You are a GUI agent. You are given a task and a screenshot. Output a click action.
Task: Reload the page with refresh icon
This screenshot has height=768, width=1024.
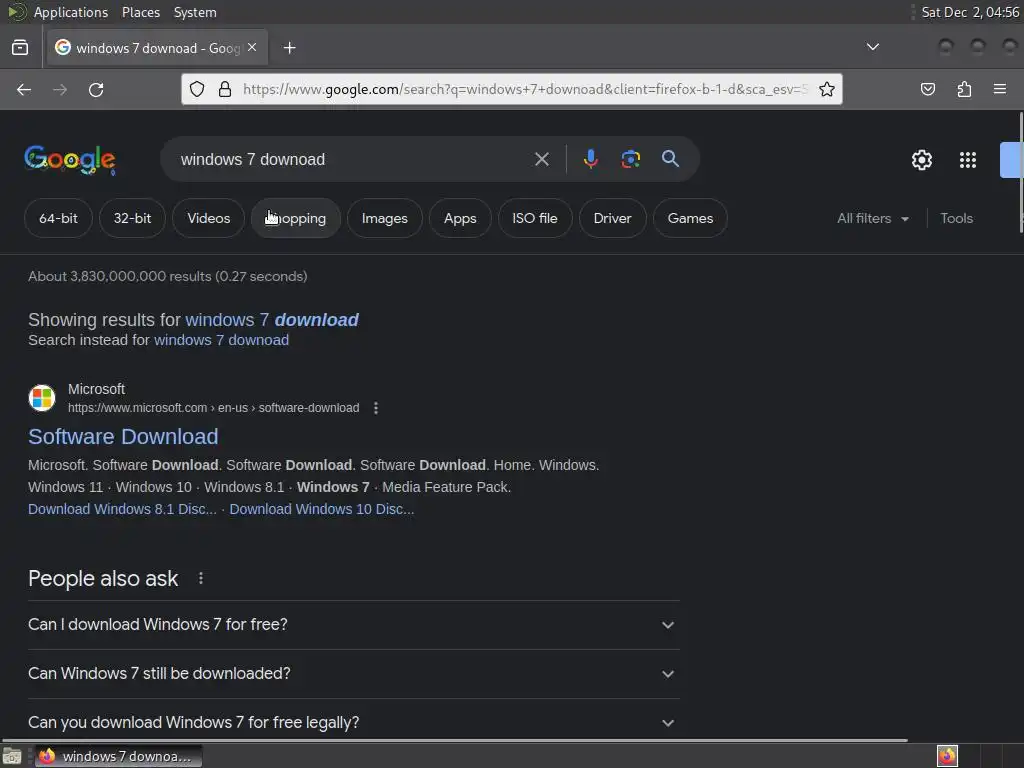coord(96,89)
